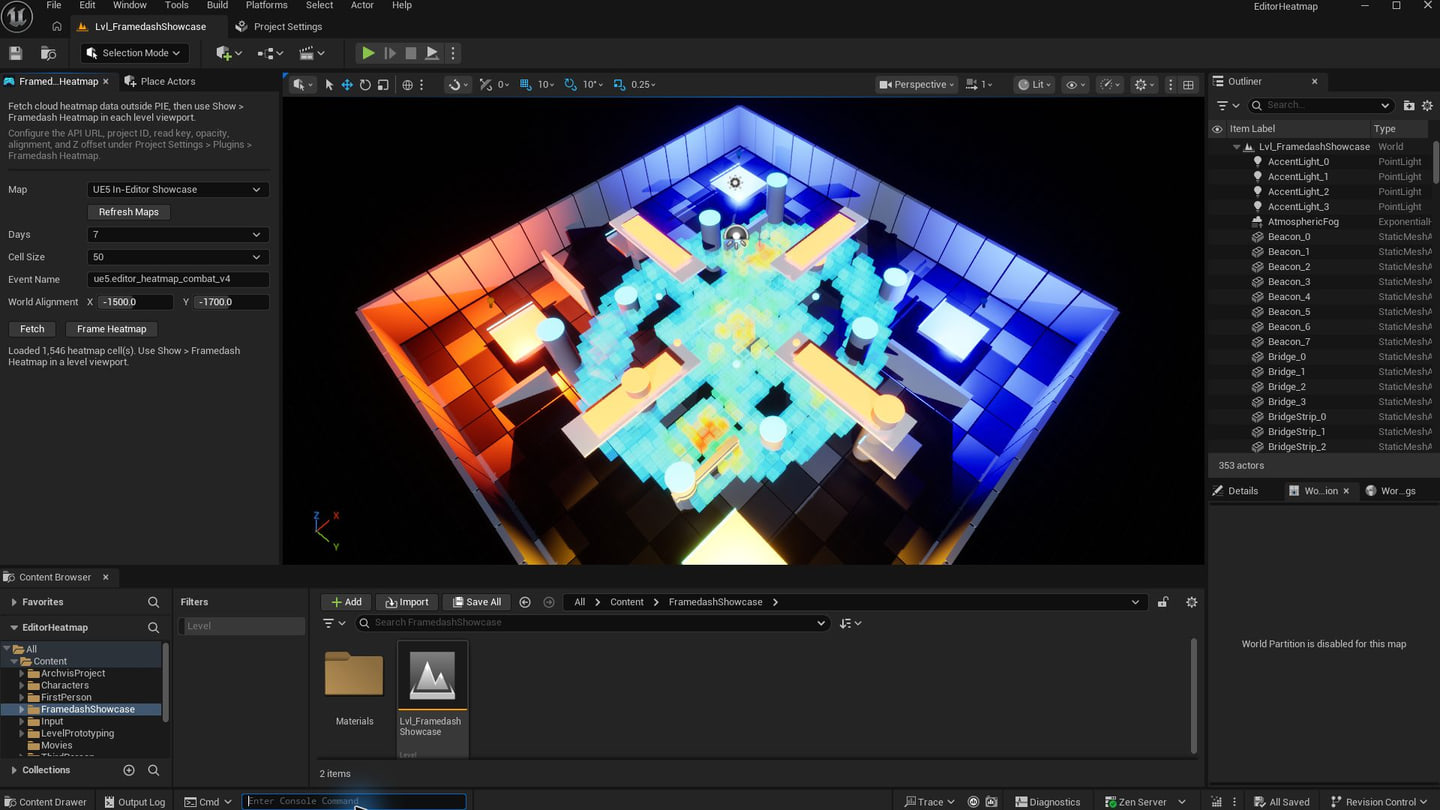Switch to the Project Settings tab
Image resolution: width=1440 pixels, height=810 pixels.
point(278,27)
